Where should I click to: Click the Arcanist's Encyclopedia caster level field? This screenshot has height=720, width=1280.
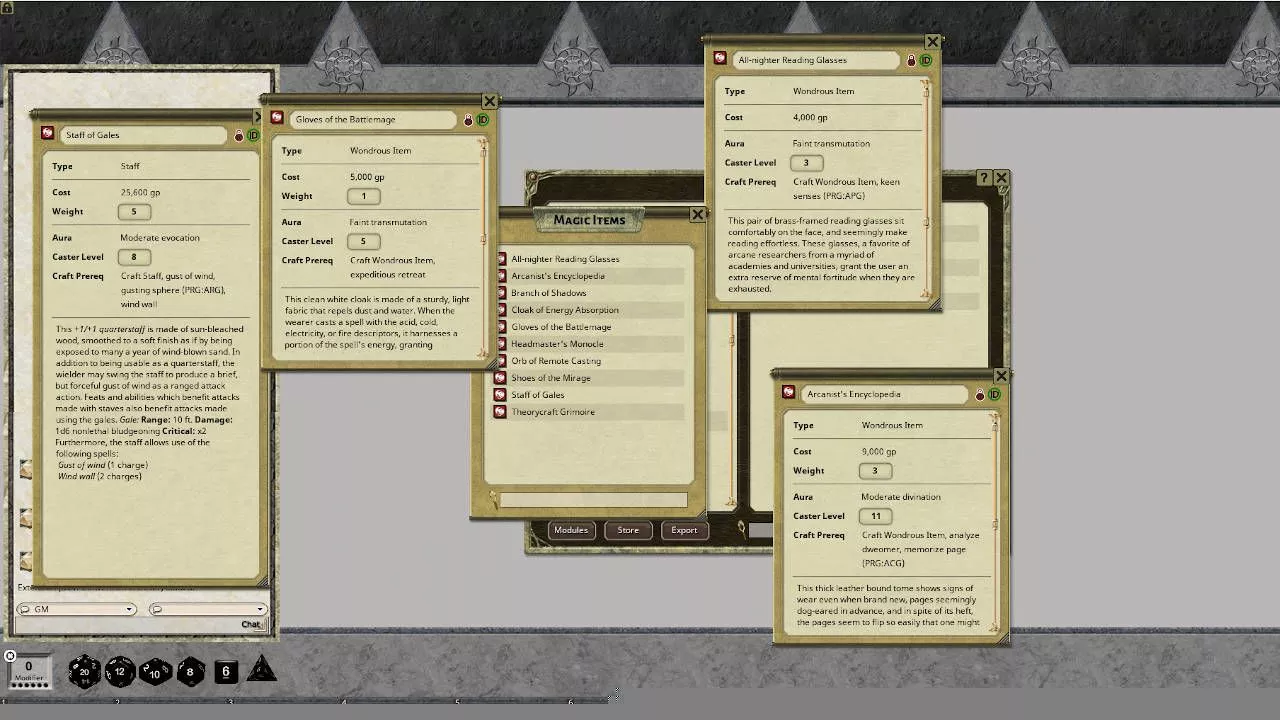[x=875, y=516]
